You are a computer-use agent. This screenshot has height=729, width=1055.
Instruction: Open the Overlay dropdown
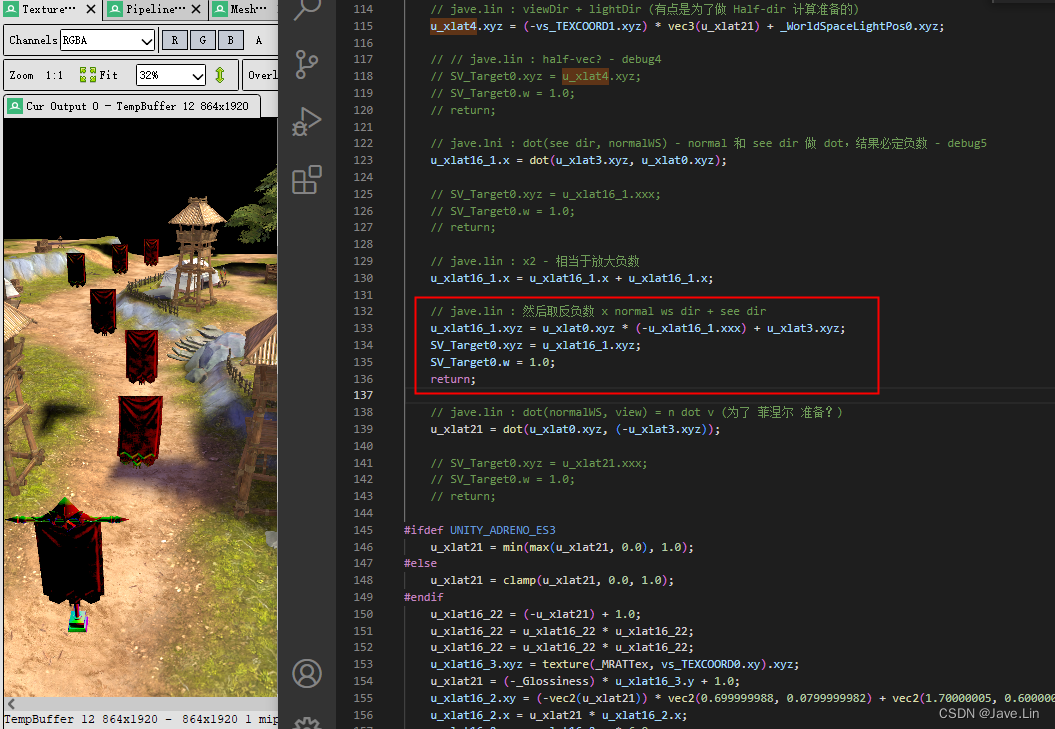coord(261,74)
